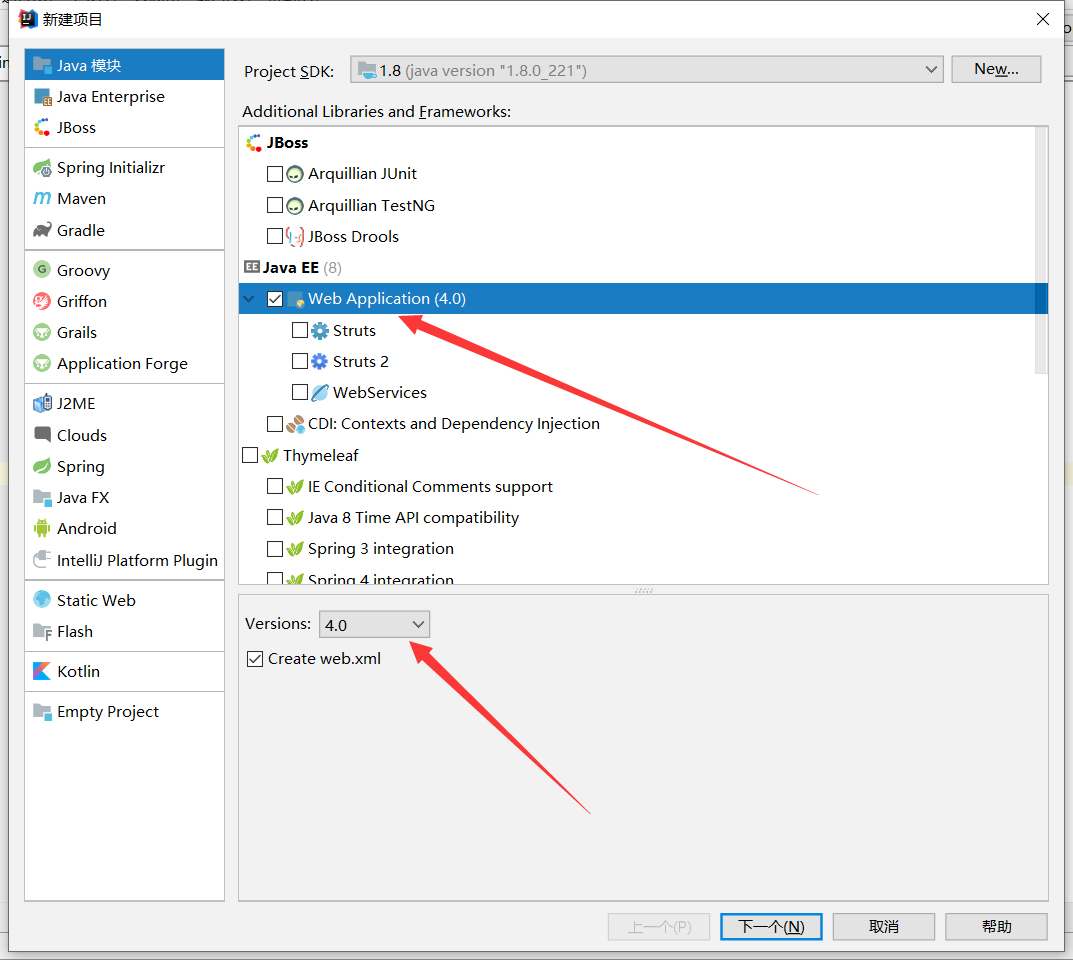Click the Web Application (4.0) row icon
Image resolution: width=1073 pixels, height=960 pixels.
pos(296,300)
